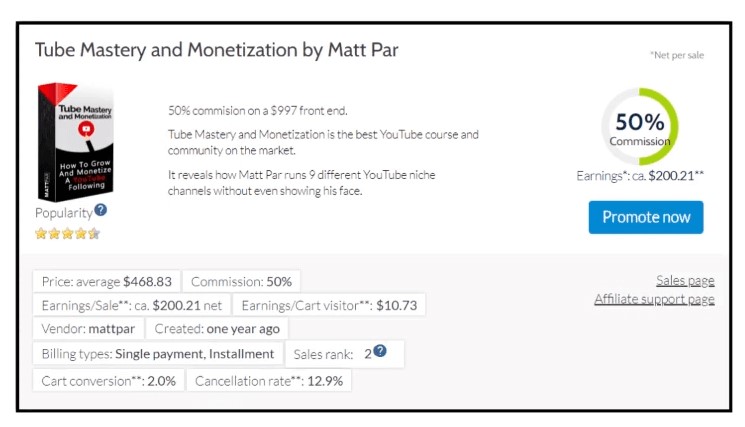745x427 pixels.
Task: Click the Earnings/Sale $200.21 net tag
Action: (132, 305)
